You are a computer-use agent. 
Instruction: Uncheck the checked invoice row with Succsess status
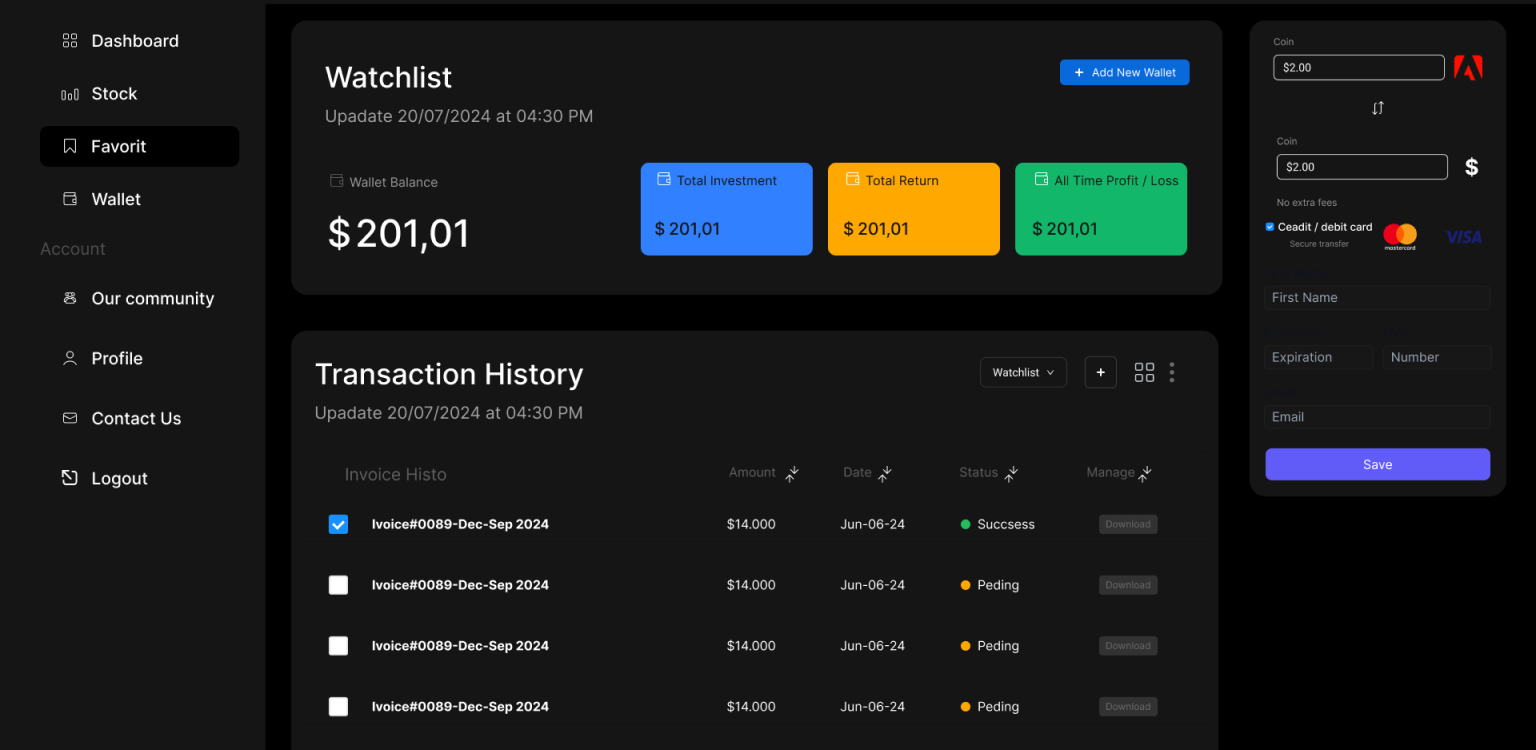point(339,524)
